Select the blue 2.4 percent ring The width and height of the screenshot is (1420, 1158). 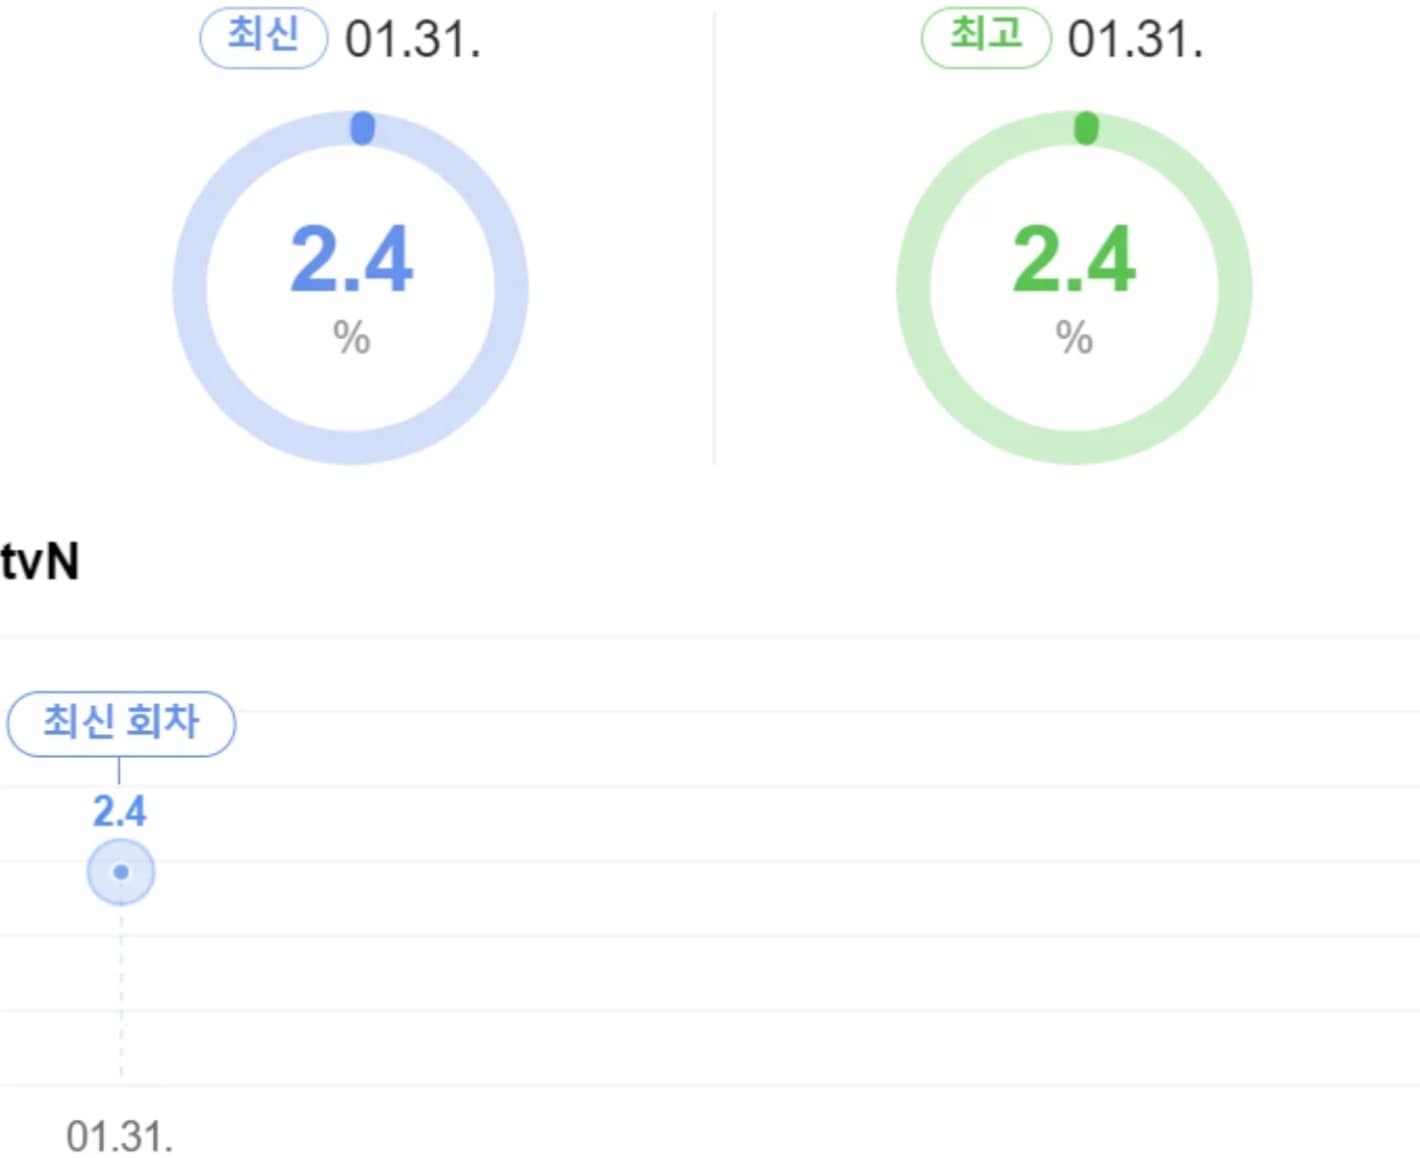coord(351,288)
